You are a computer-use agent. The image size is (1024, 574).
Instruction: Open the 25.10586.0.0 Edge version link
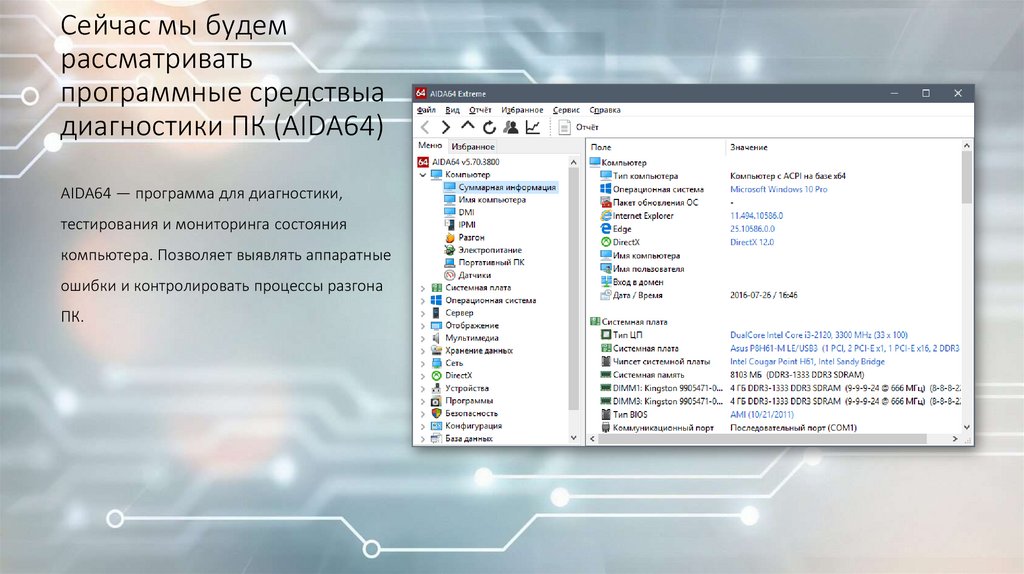[752, 229]
